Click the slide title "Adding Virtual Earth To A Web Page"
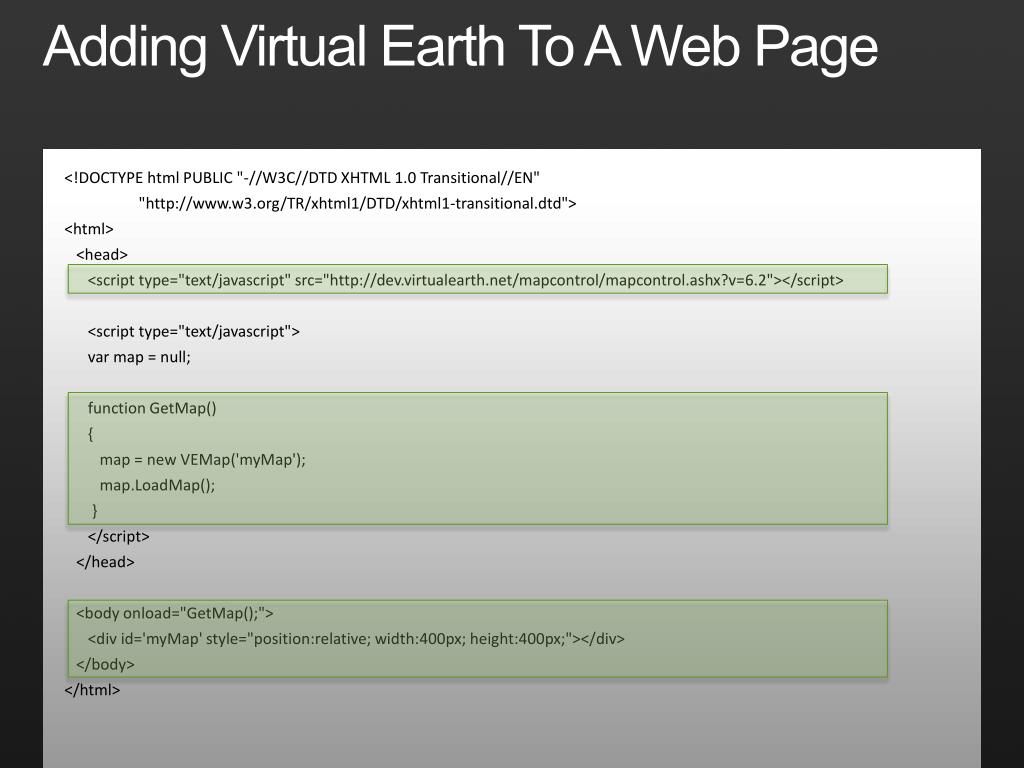The image size is (1024, 768). [x=460, y=48]
